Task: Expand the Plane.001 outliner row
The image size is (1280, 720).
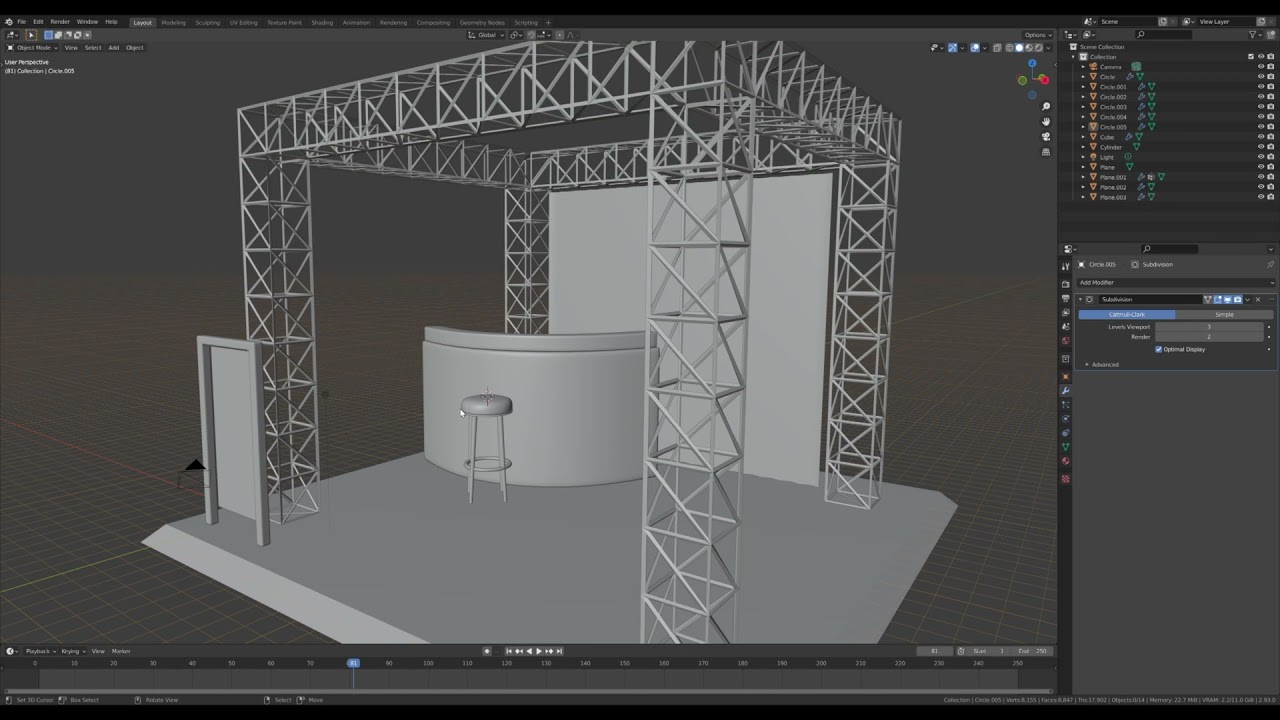Action: click(1083, 177)
